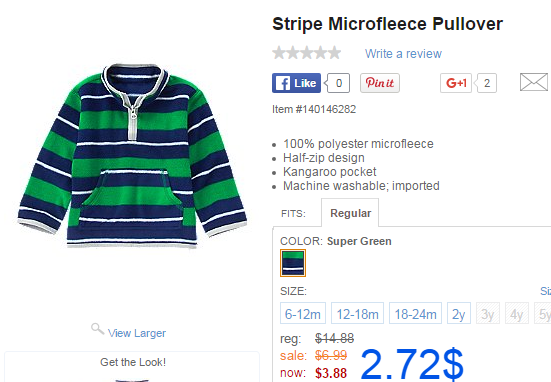Screen dimensions: 551x382
Task: Click the striped pullover product image
Action: click(132, 156)
